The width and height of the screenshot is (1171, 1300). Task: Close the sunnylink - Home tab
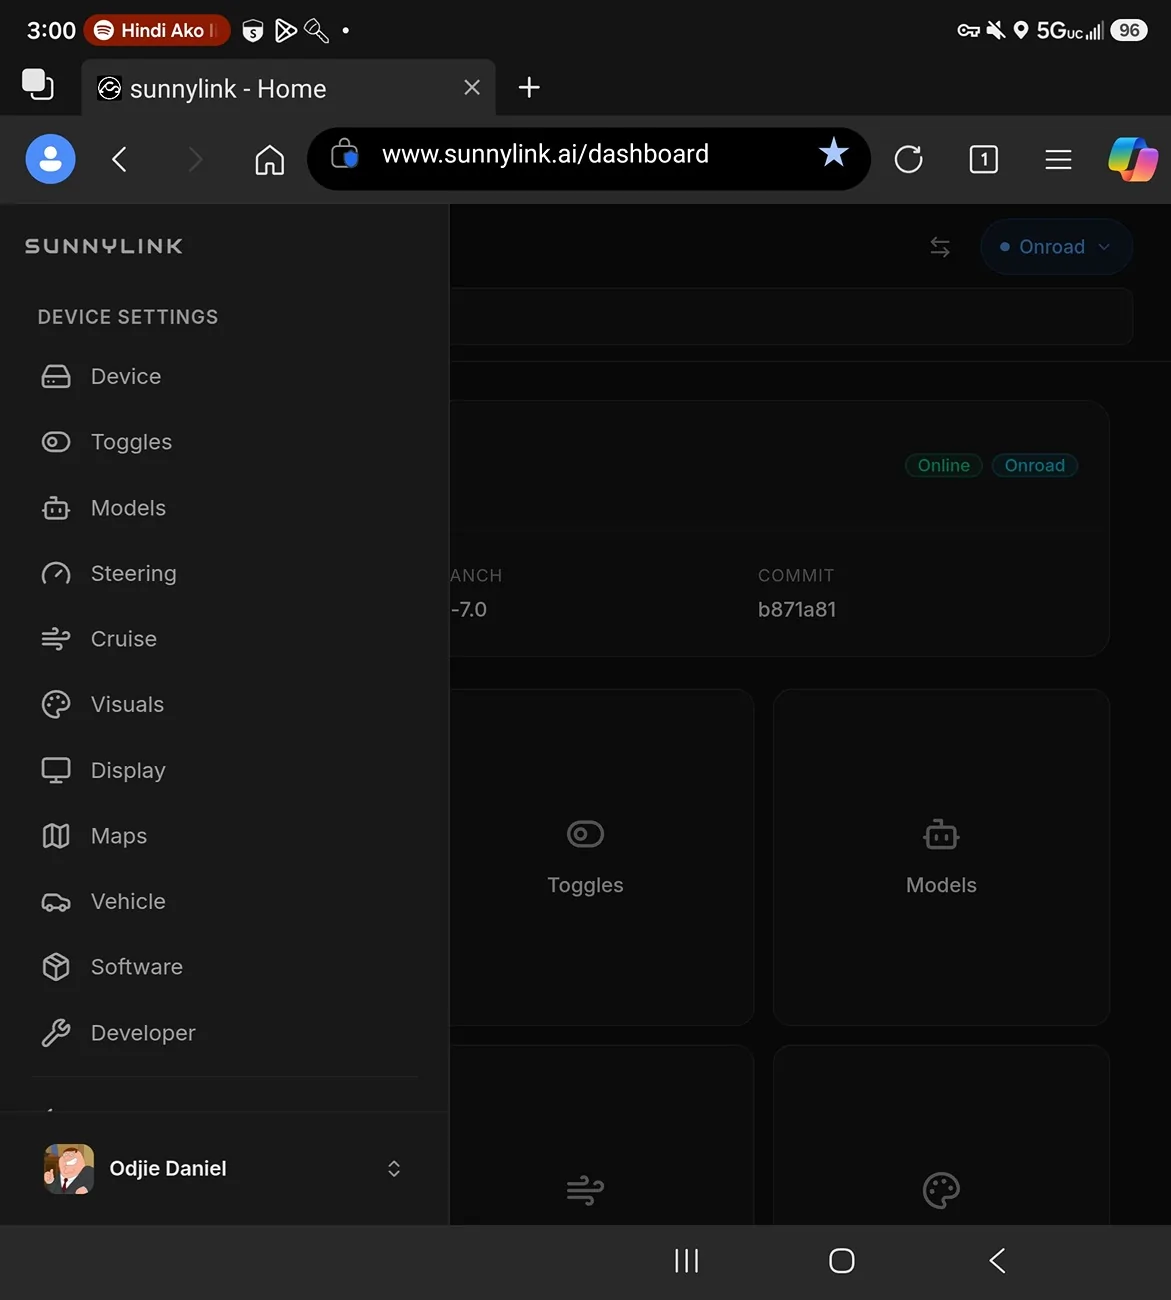coord(472,88)
